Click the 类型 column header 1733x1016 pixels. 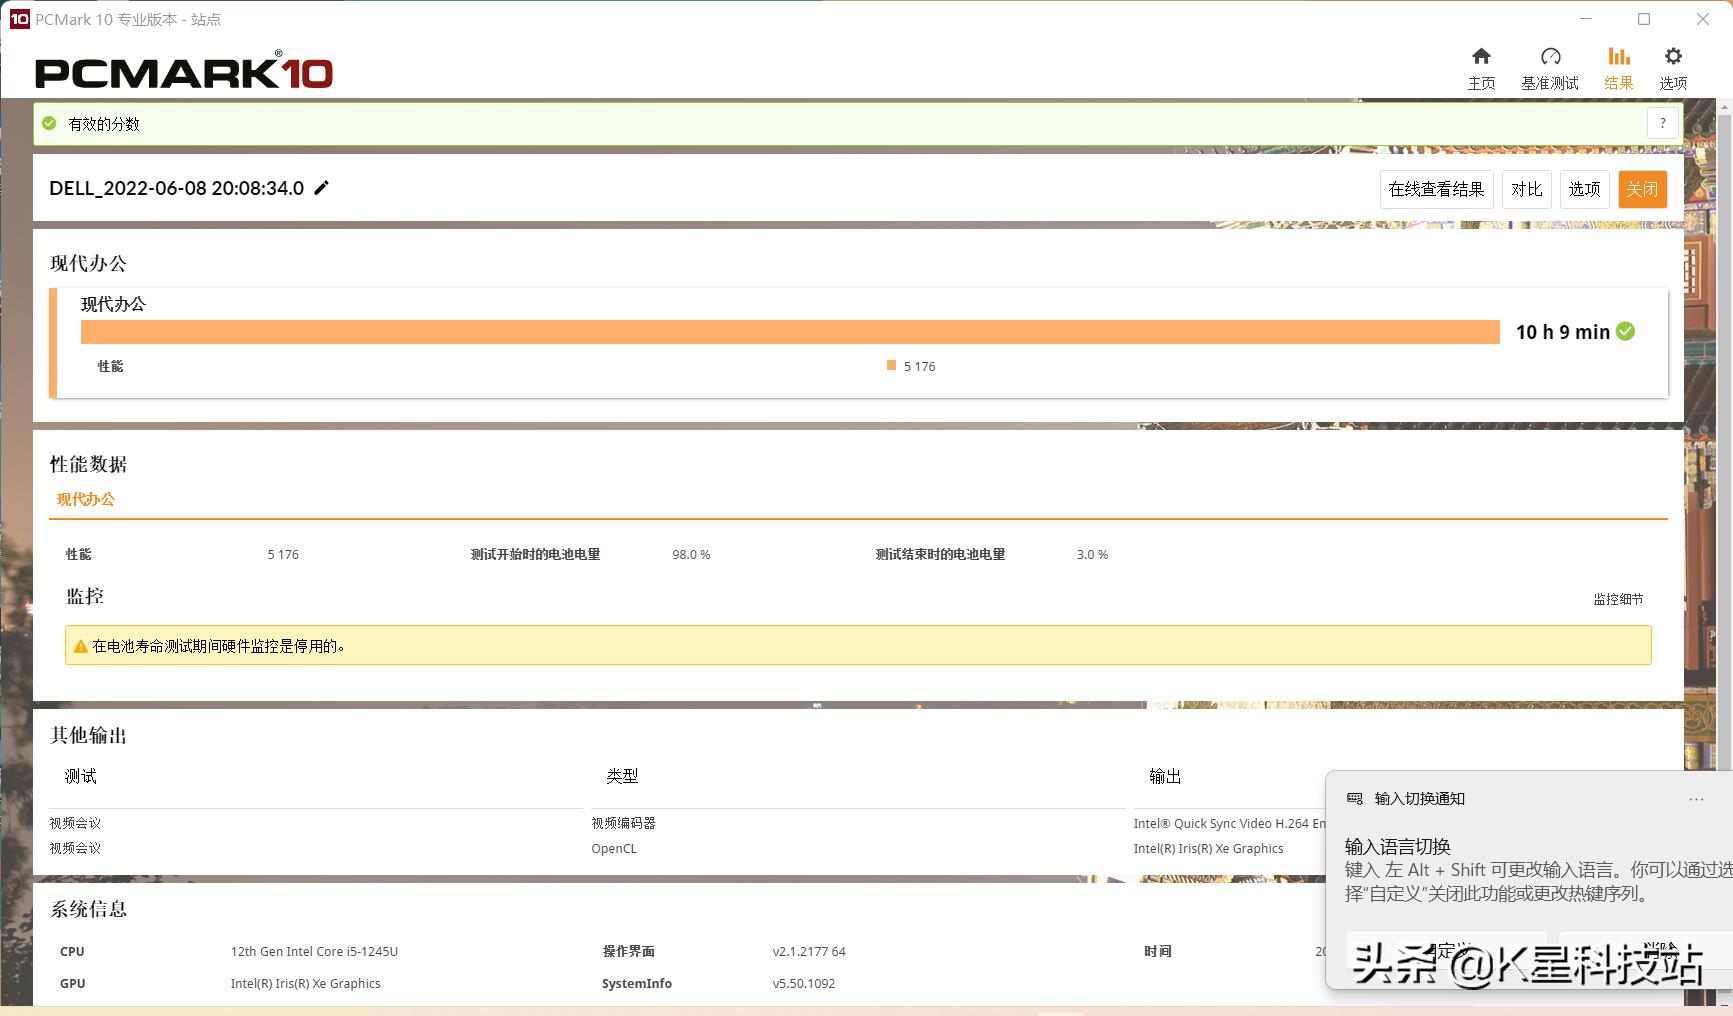(622, 776)
